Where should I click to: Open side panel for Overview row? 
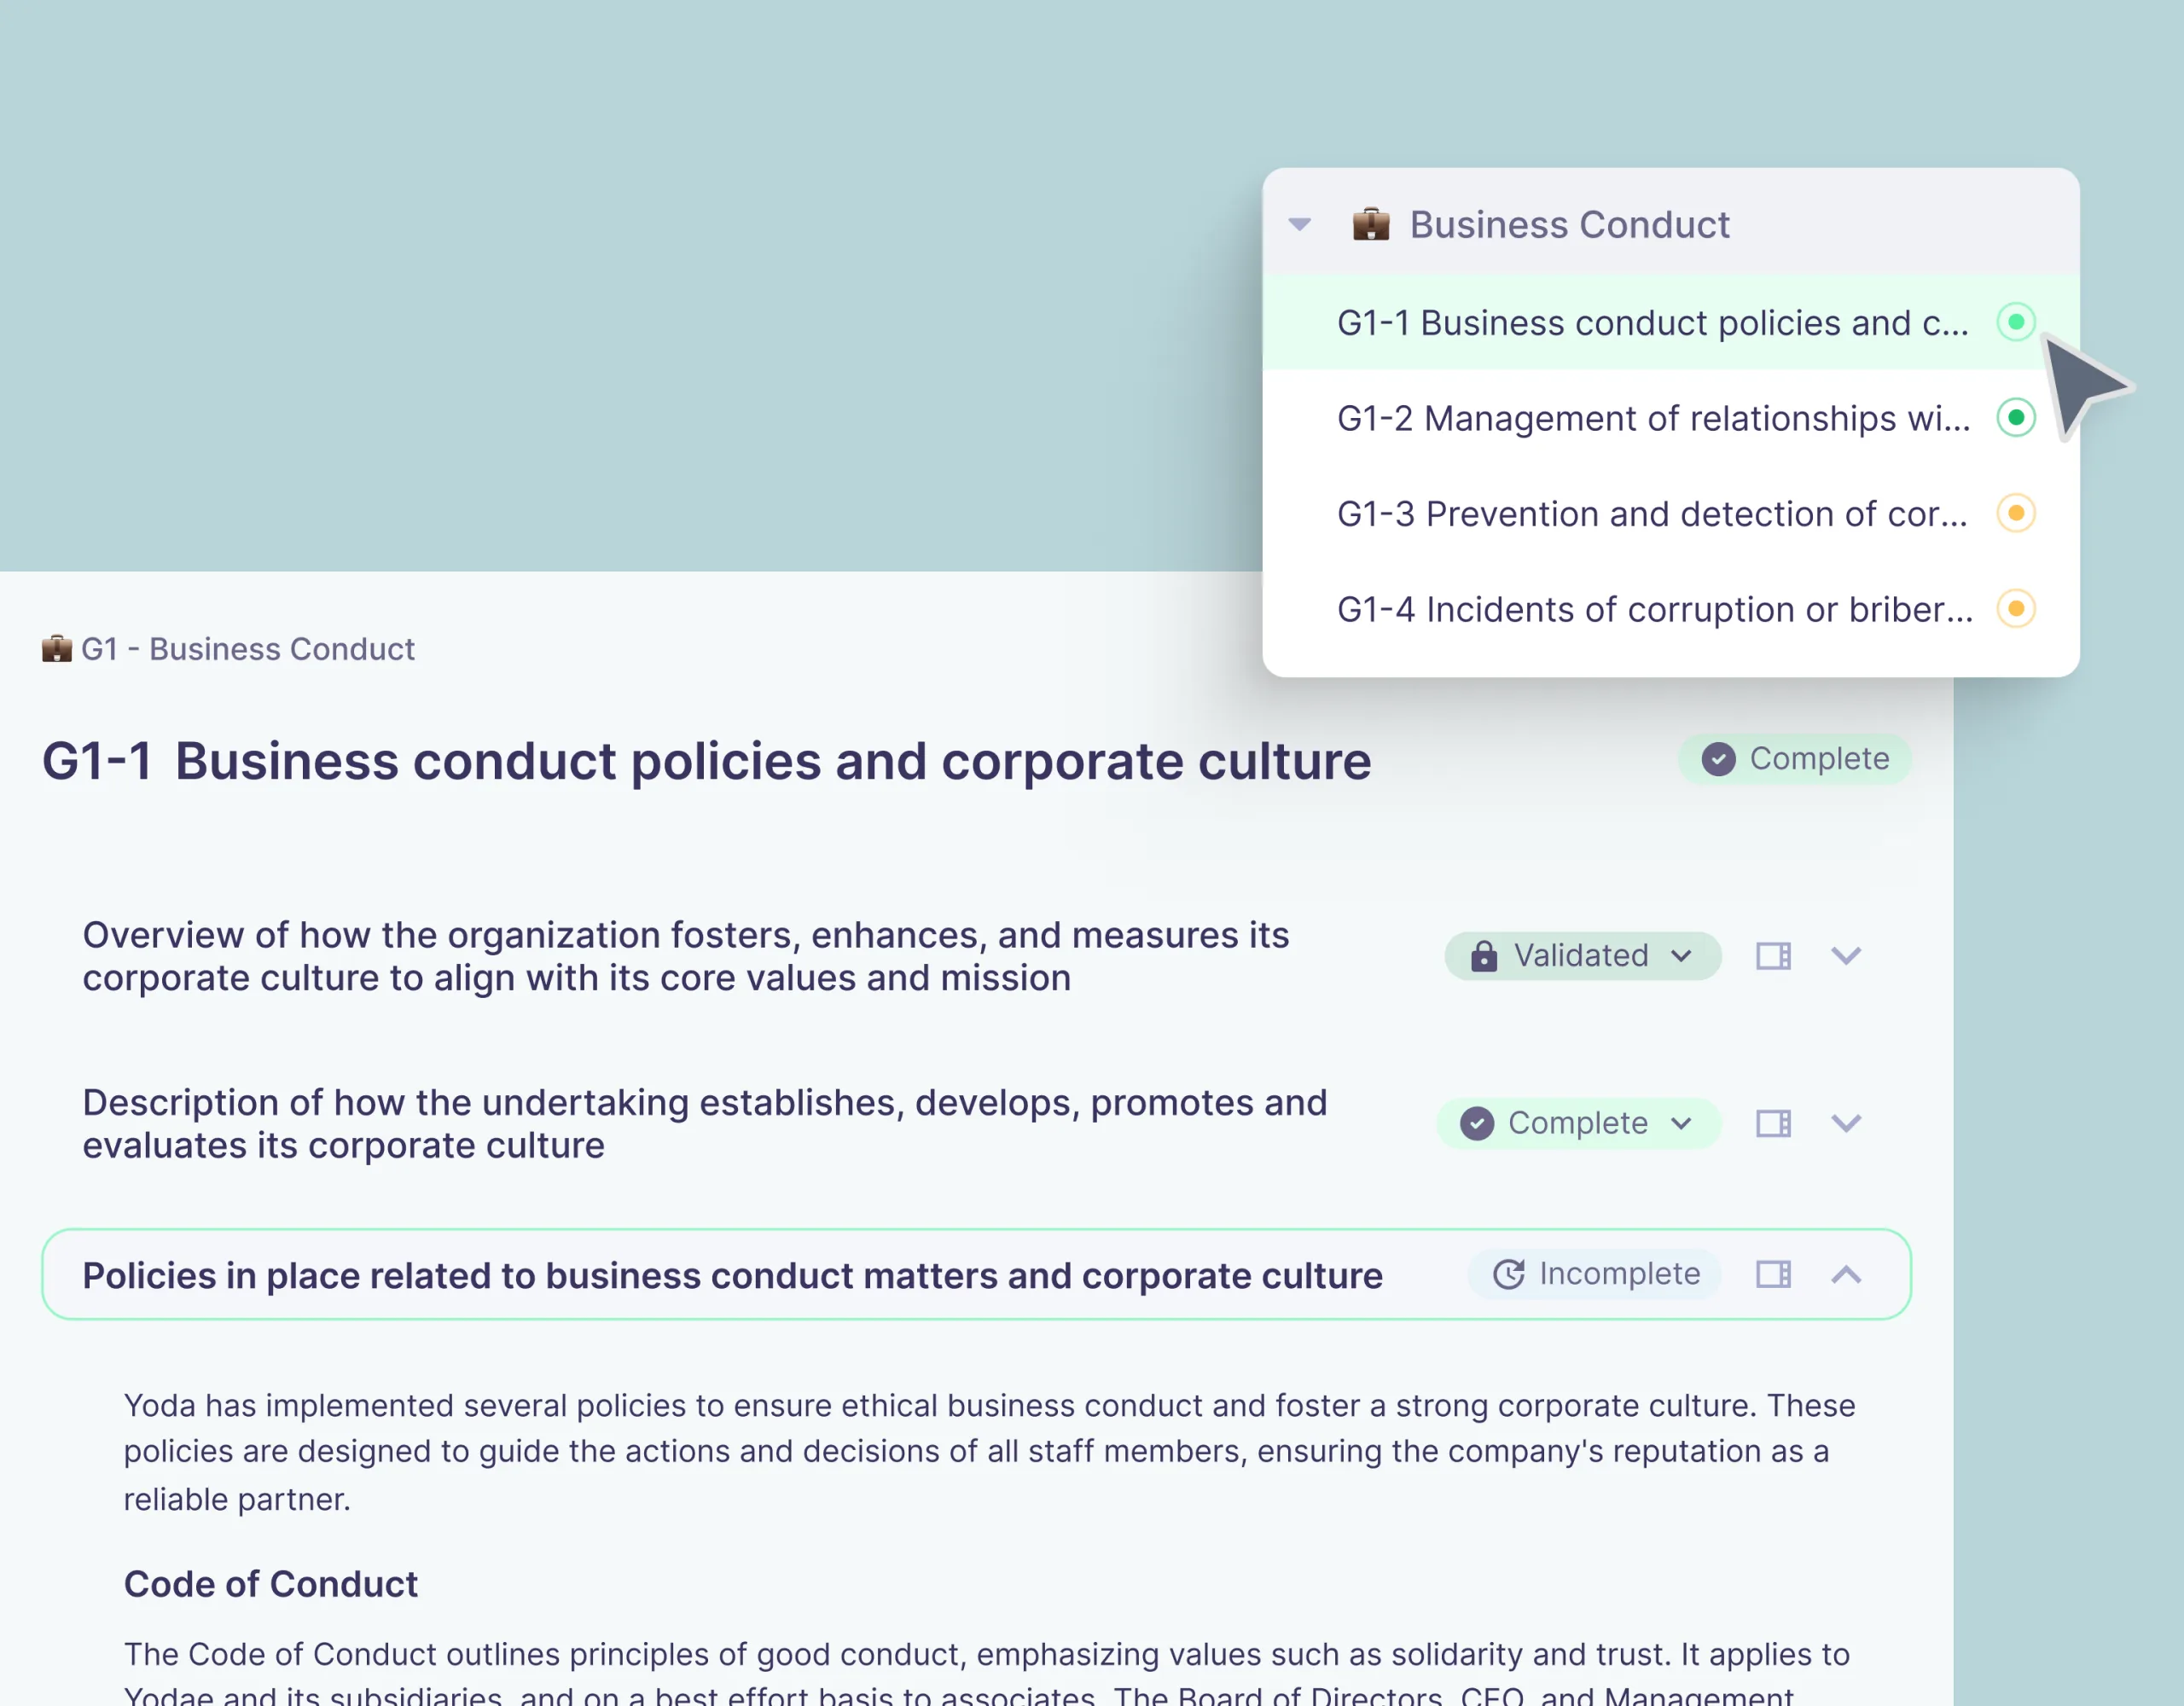(x=1773, y=956)
